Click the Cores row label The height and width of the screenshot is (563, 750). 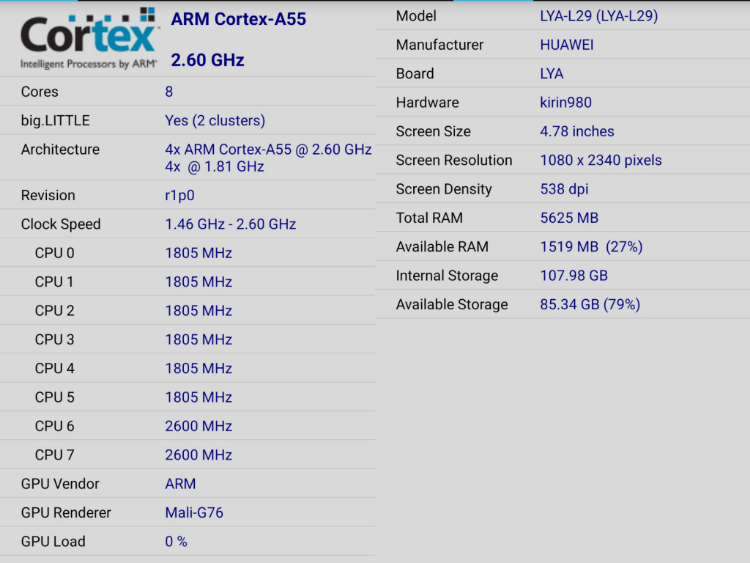click(39, 91)
